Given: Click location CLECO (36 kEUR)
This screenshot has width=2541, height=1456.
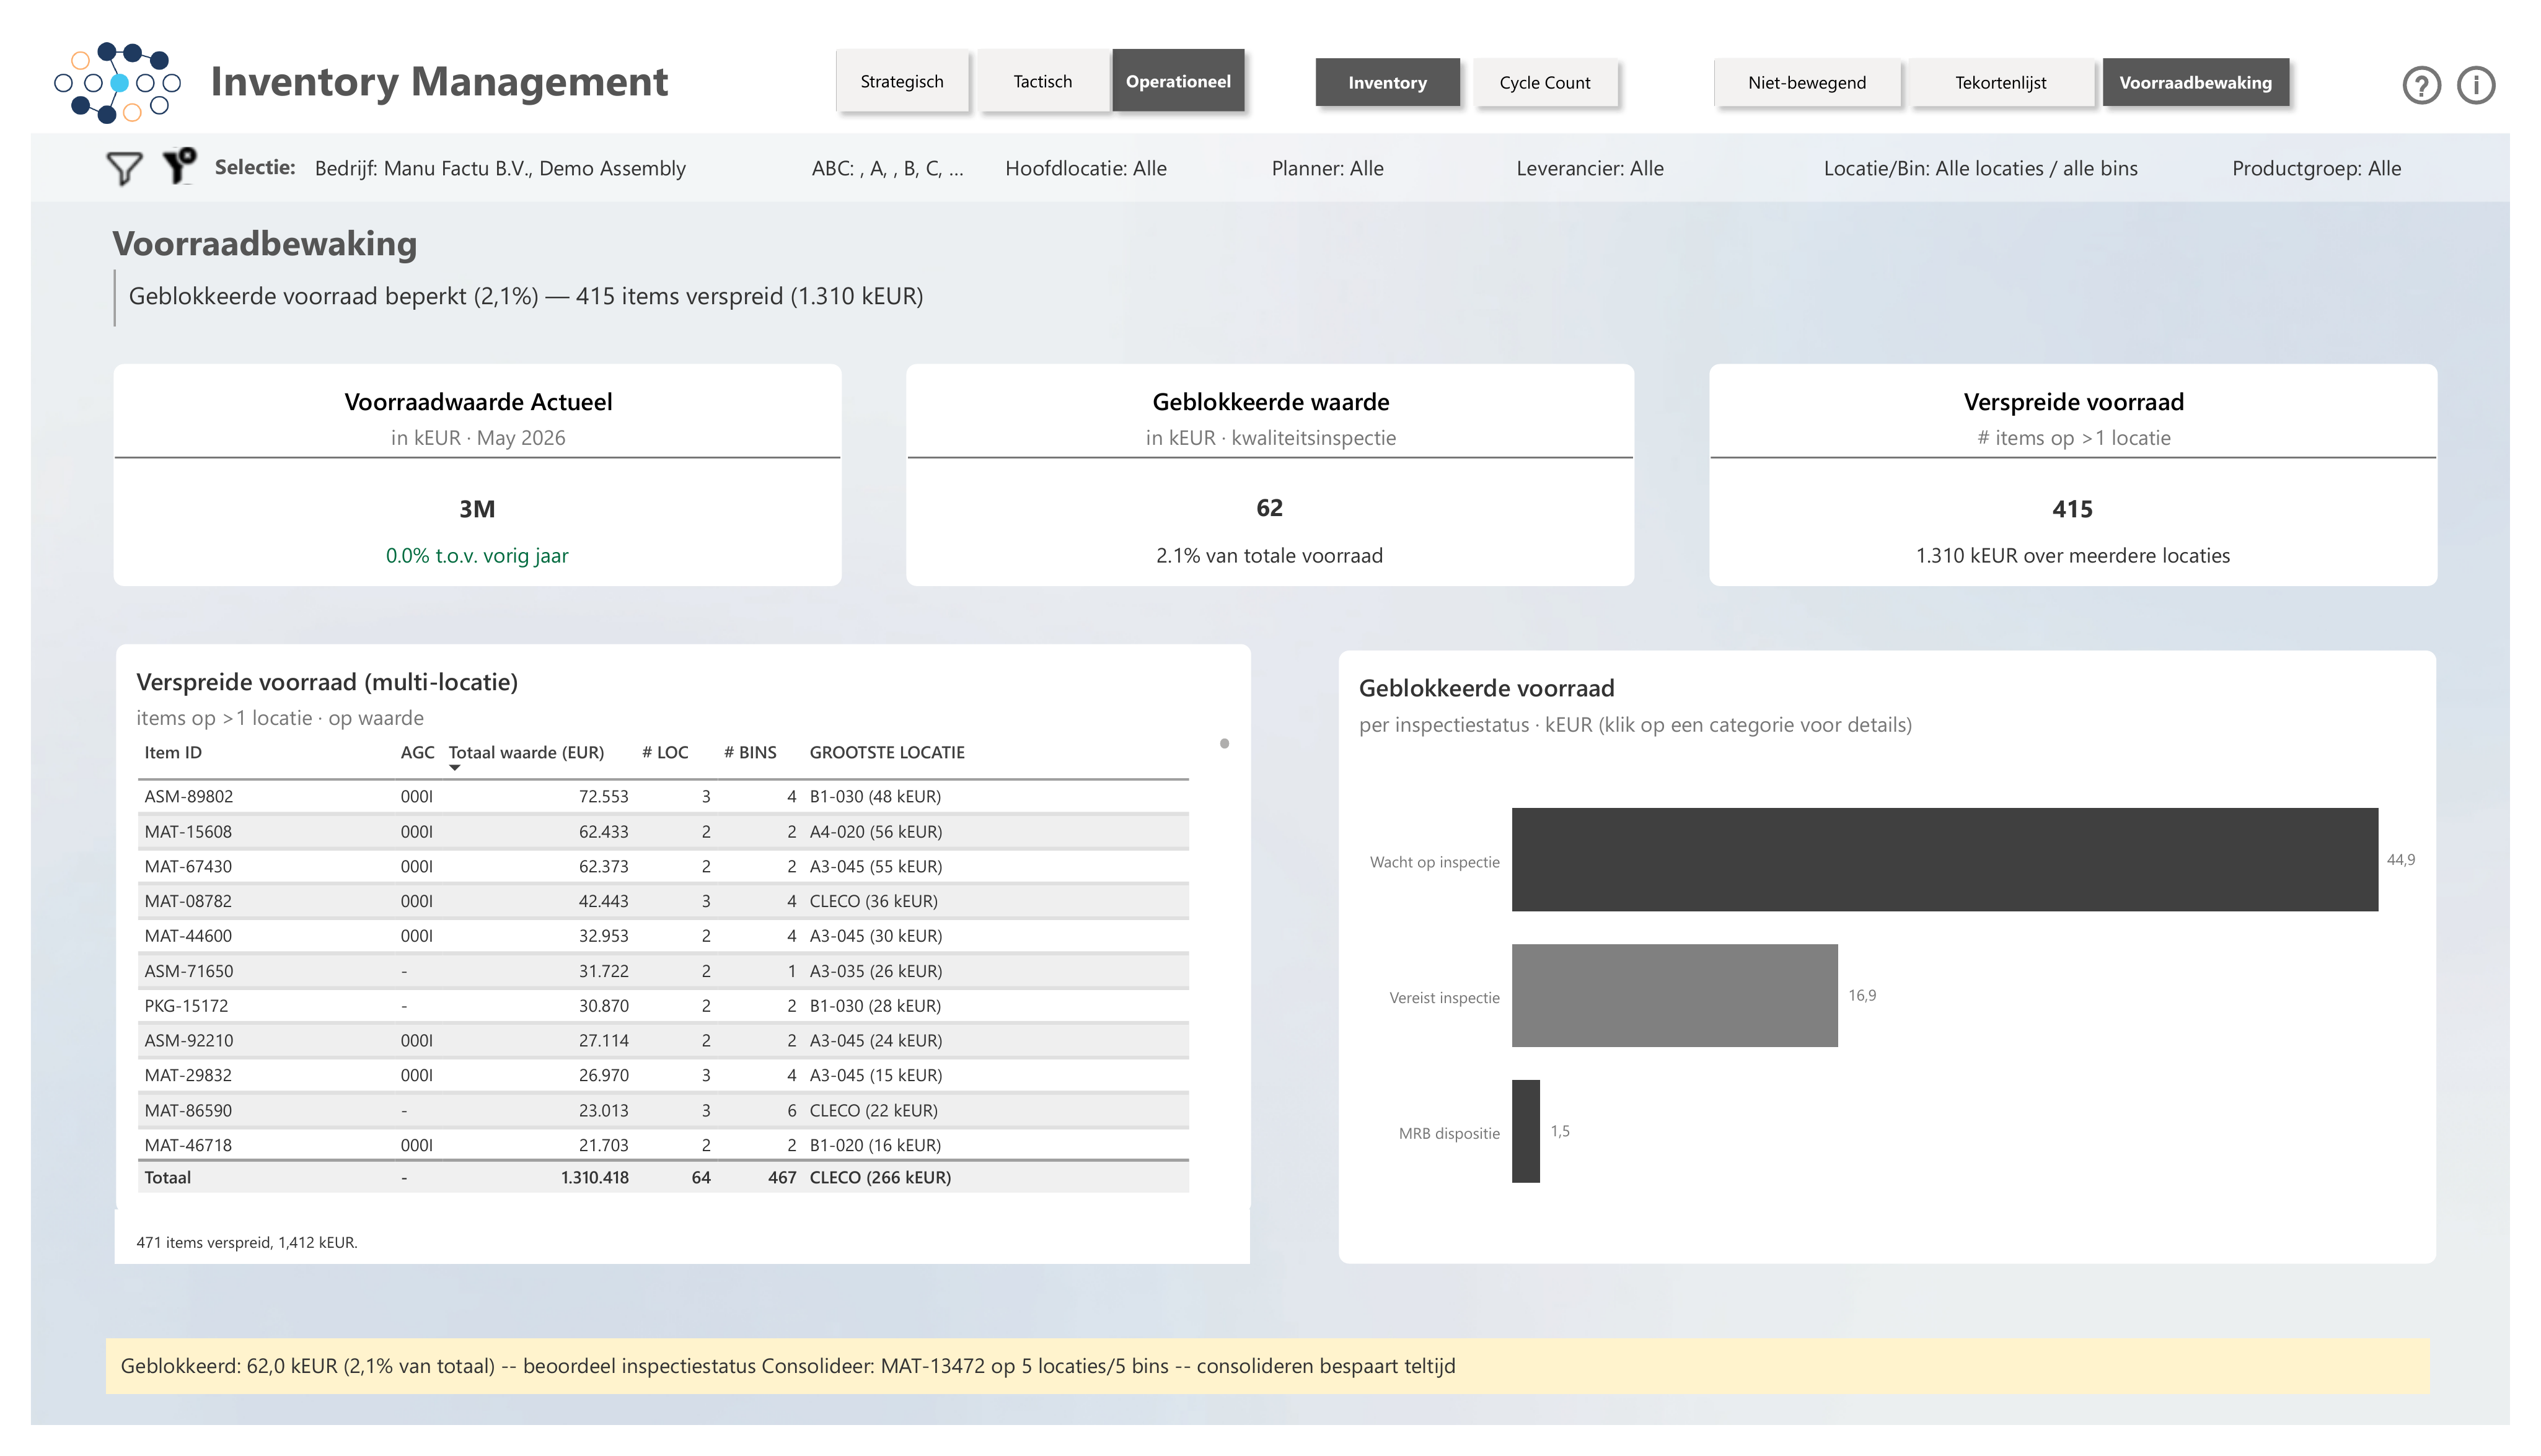Looking at the screenshot, I should tap(874, 901).
